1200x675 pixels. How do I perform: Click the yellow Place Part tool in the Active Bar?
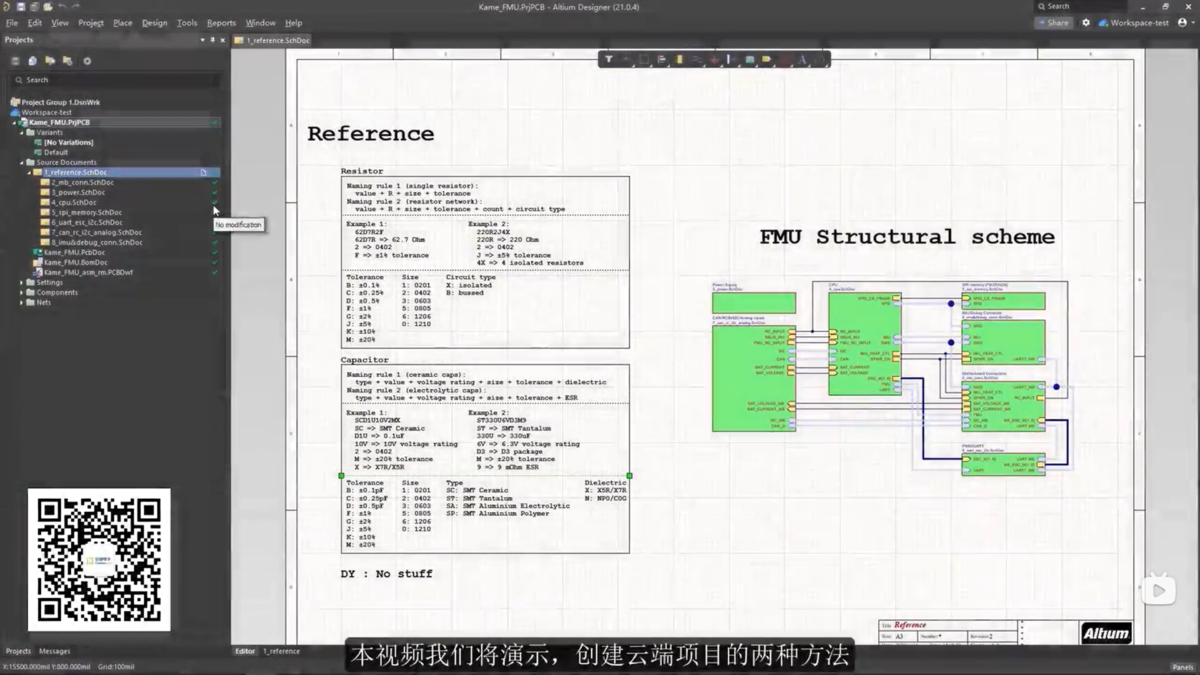679,60
